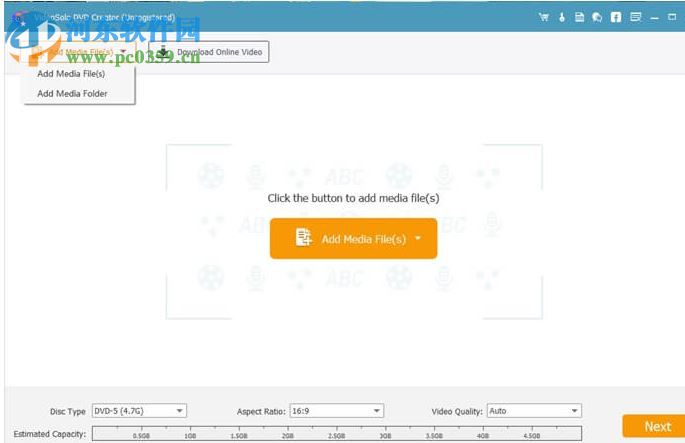Choose Add Media Folder from dropdown menu
685x443 pixels.
72,93
